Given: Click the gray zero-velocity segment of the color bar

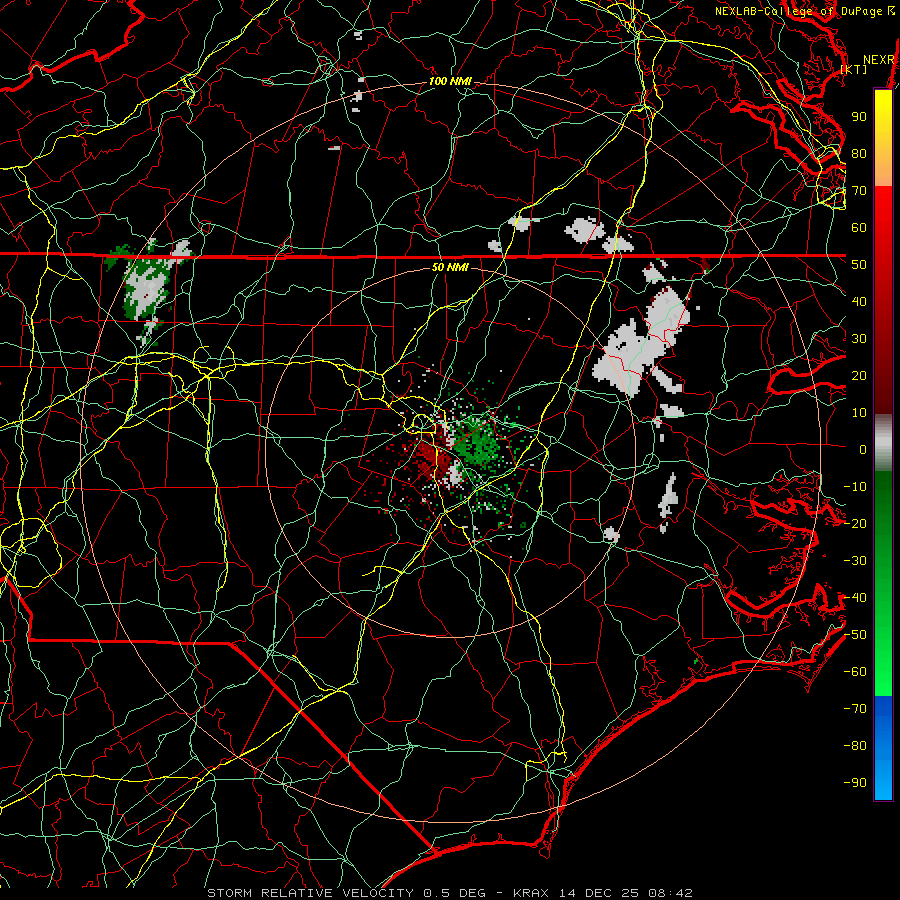Looking at the screenshot, I should click(x=883, y=443).
